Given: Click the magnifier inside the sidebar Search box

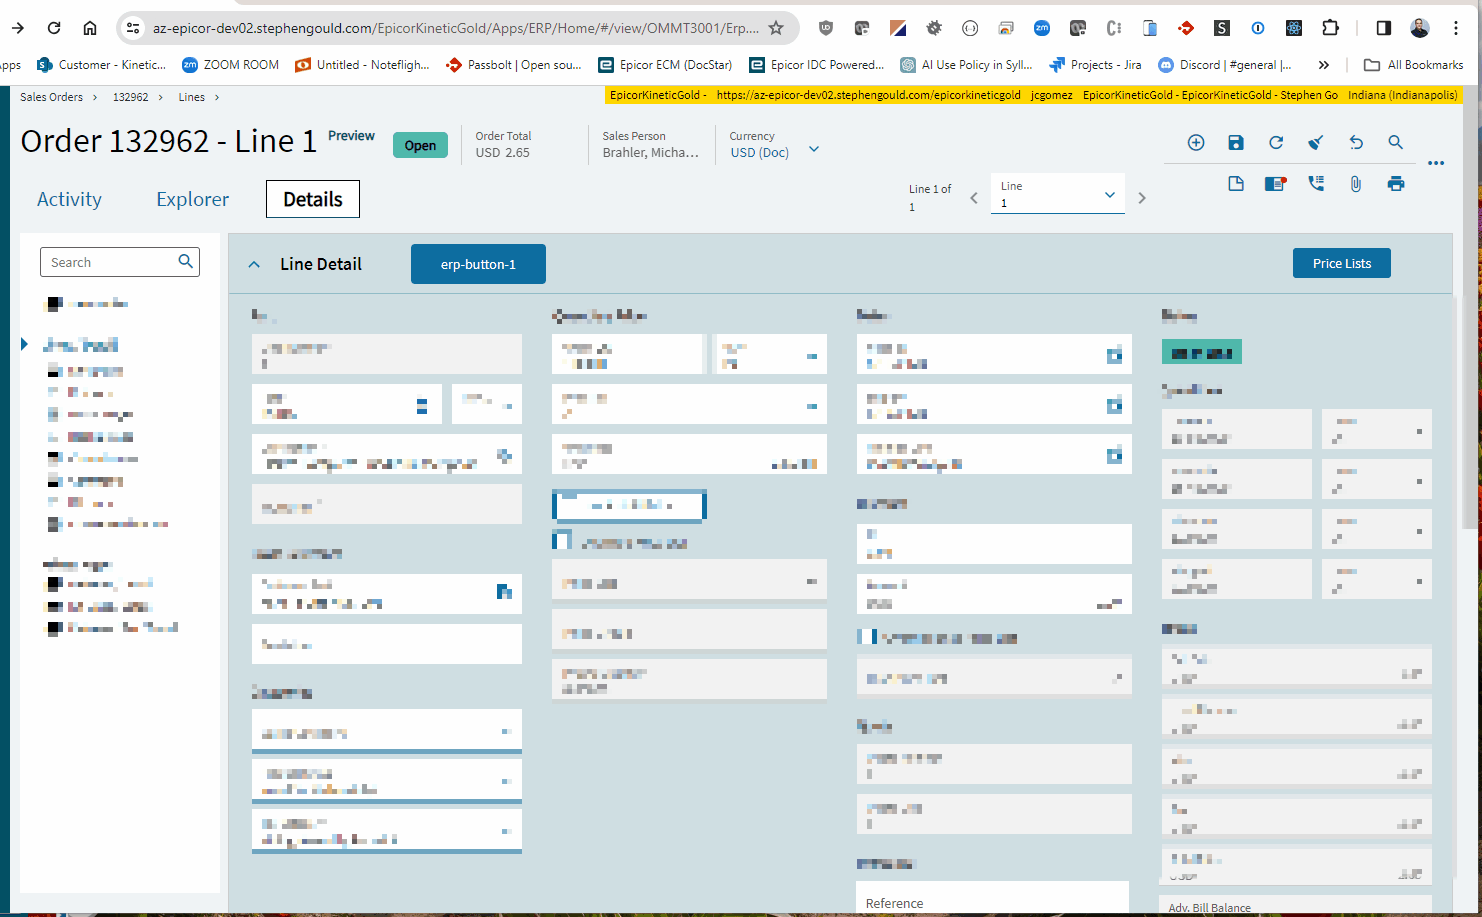Looking at the screenshot, I should pyautogui.click(x=185, y=262).
